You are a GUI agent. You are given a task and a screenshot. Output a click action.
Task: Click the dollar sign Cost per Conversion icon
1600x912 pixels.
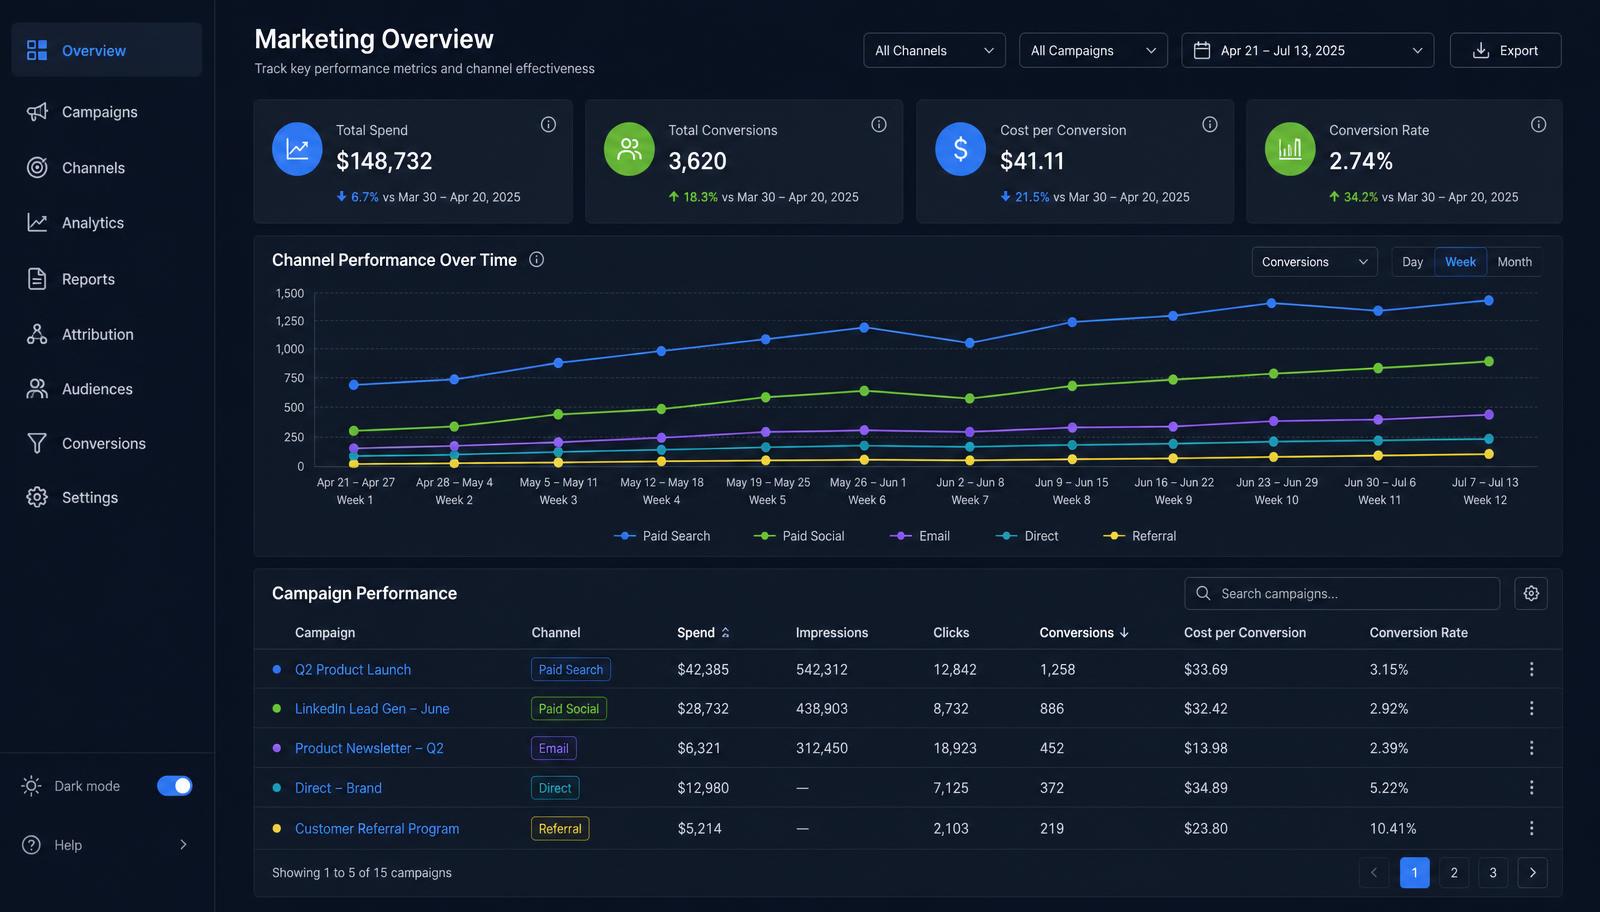click(x=960, y=149)
